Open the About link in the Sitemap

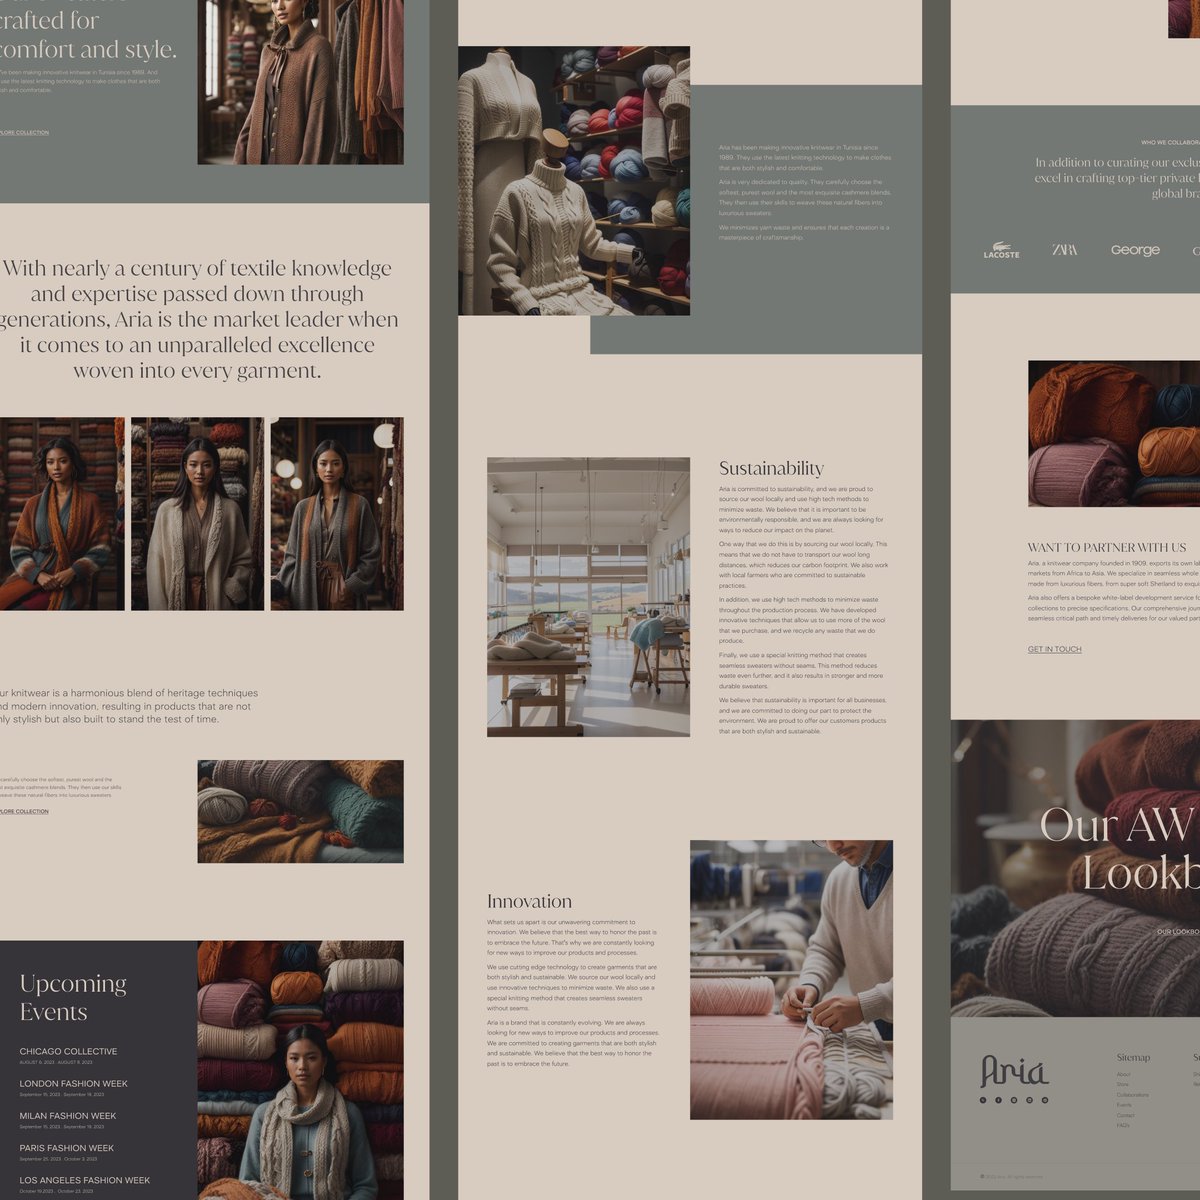tap(1123, 1075)
